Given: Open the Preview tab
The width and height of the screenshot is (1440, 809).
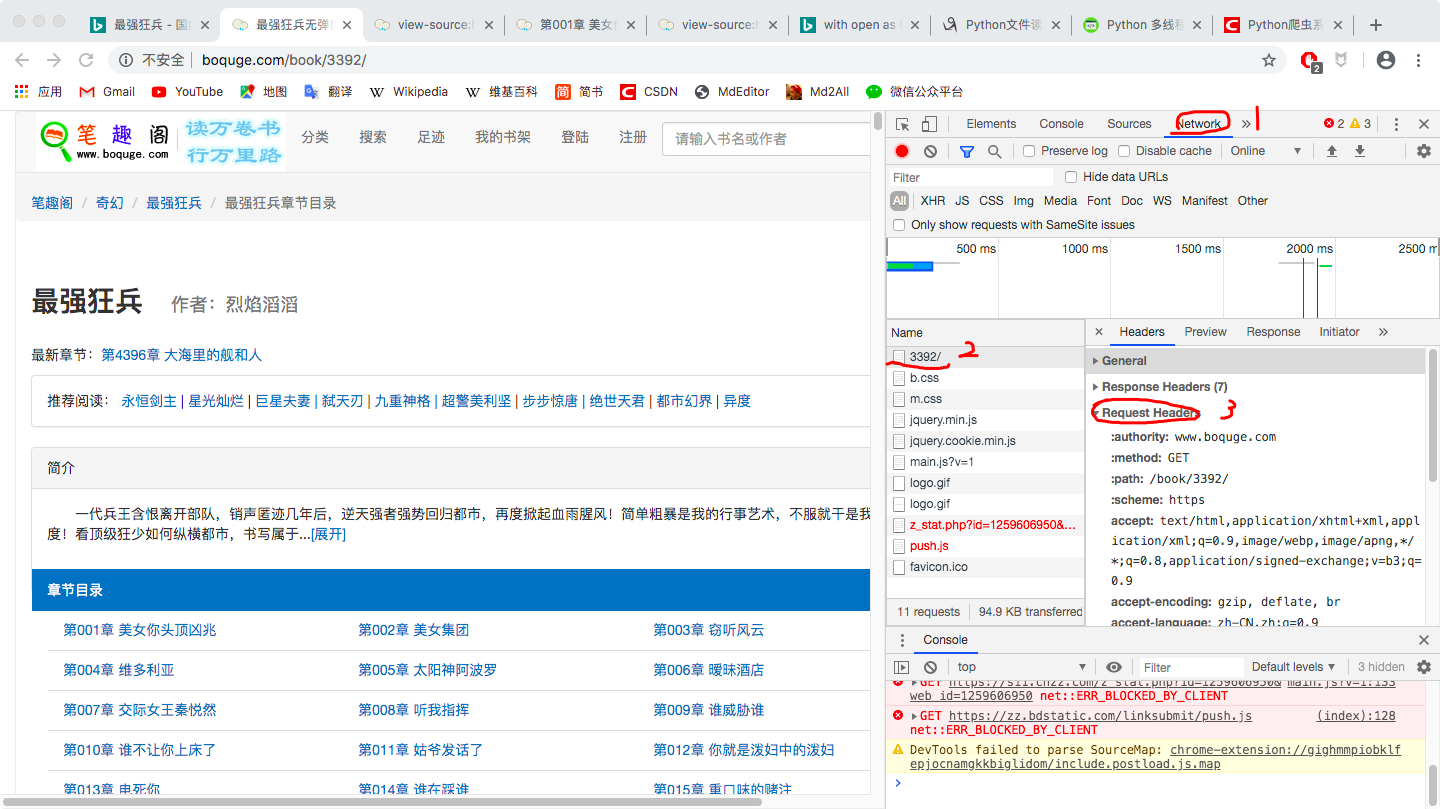Looking at the screenshot, I should pos(1205,332).
